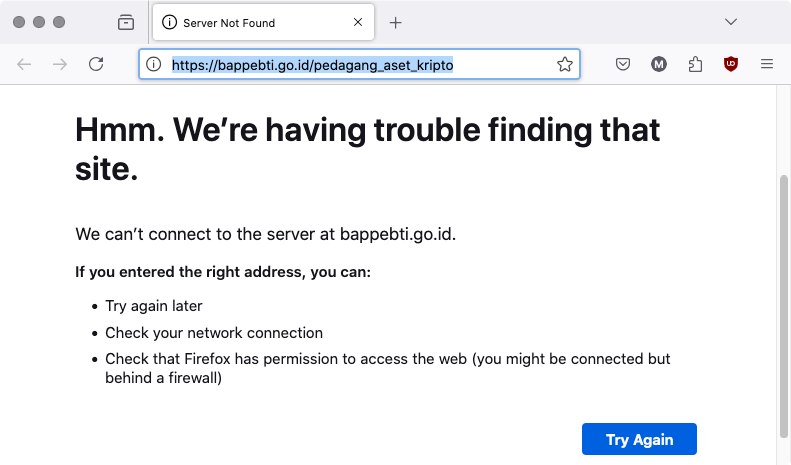Click the vertical page scrollbar
The image size is (791, 465).
[783, 307]
